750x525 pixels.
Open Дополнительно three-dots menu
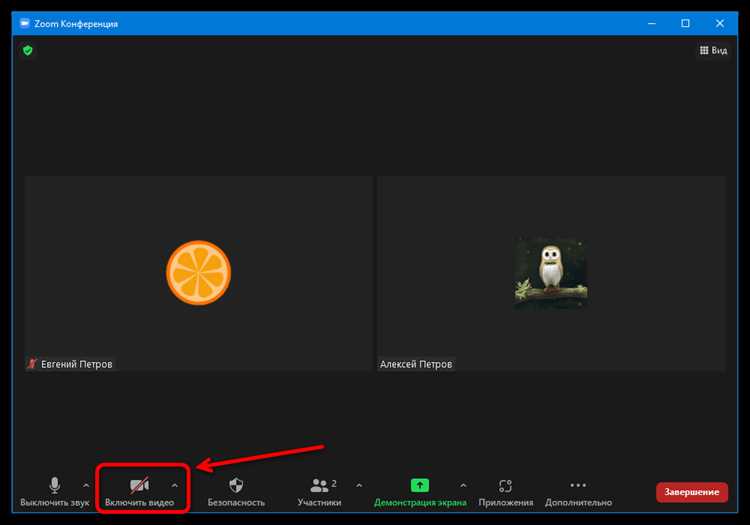tap(578, 492)
